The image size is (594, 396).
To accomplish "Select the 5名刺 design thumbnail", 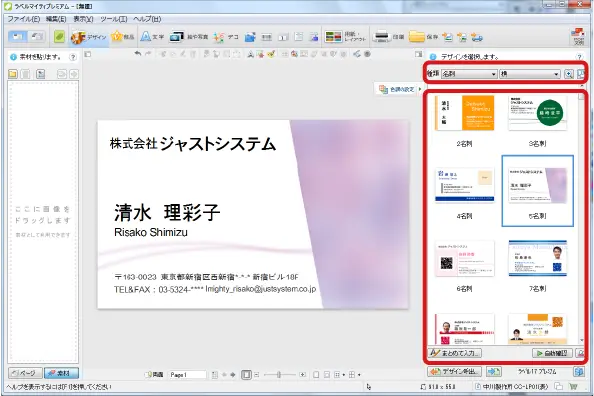I will point(538,191).
